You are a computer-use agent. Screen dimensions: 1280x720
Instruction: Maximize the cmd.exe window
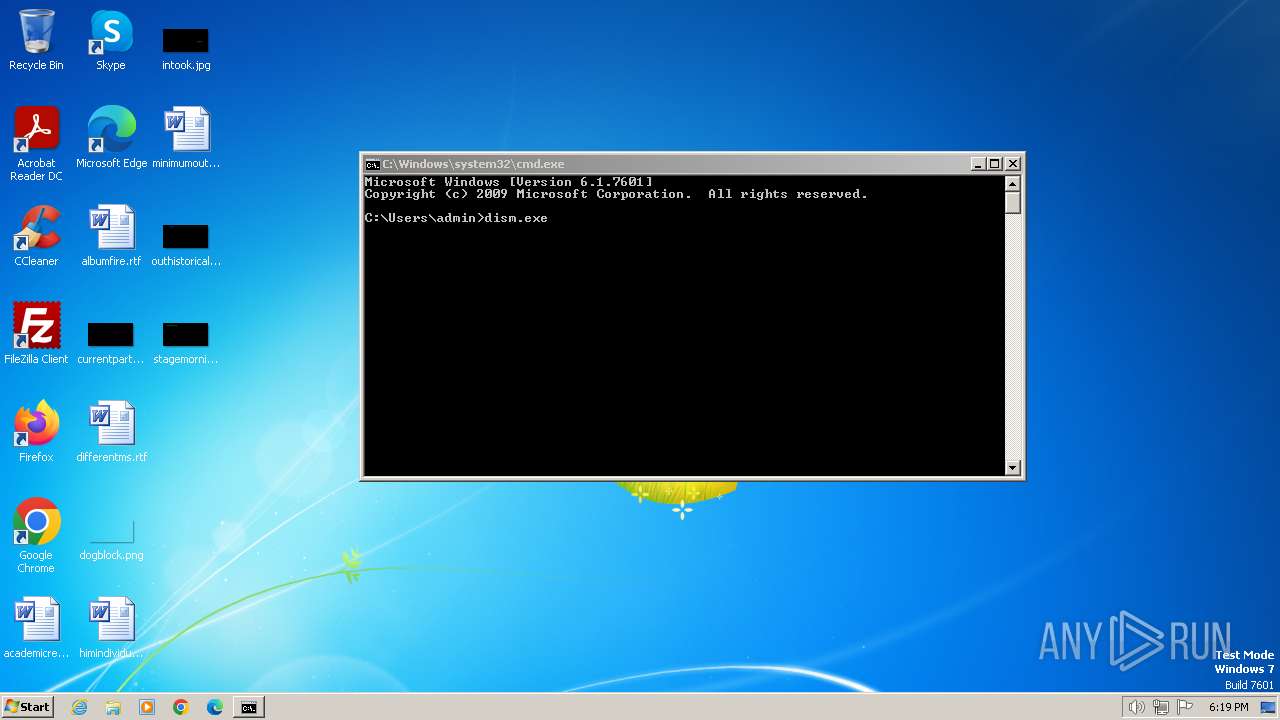[995, 164]
